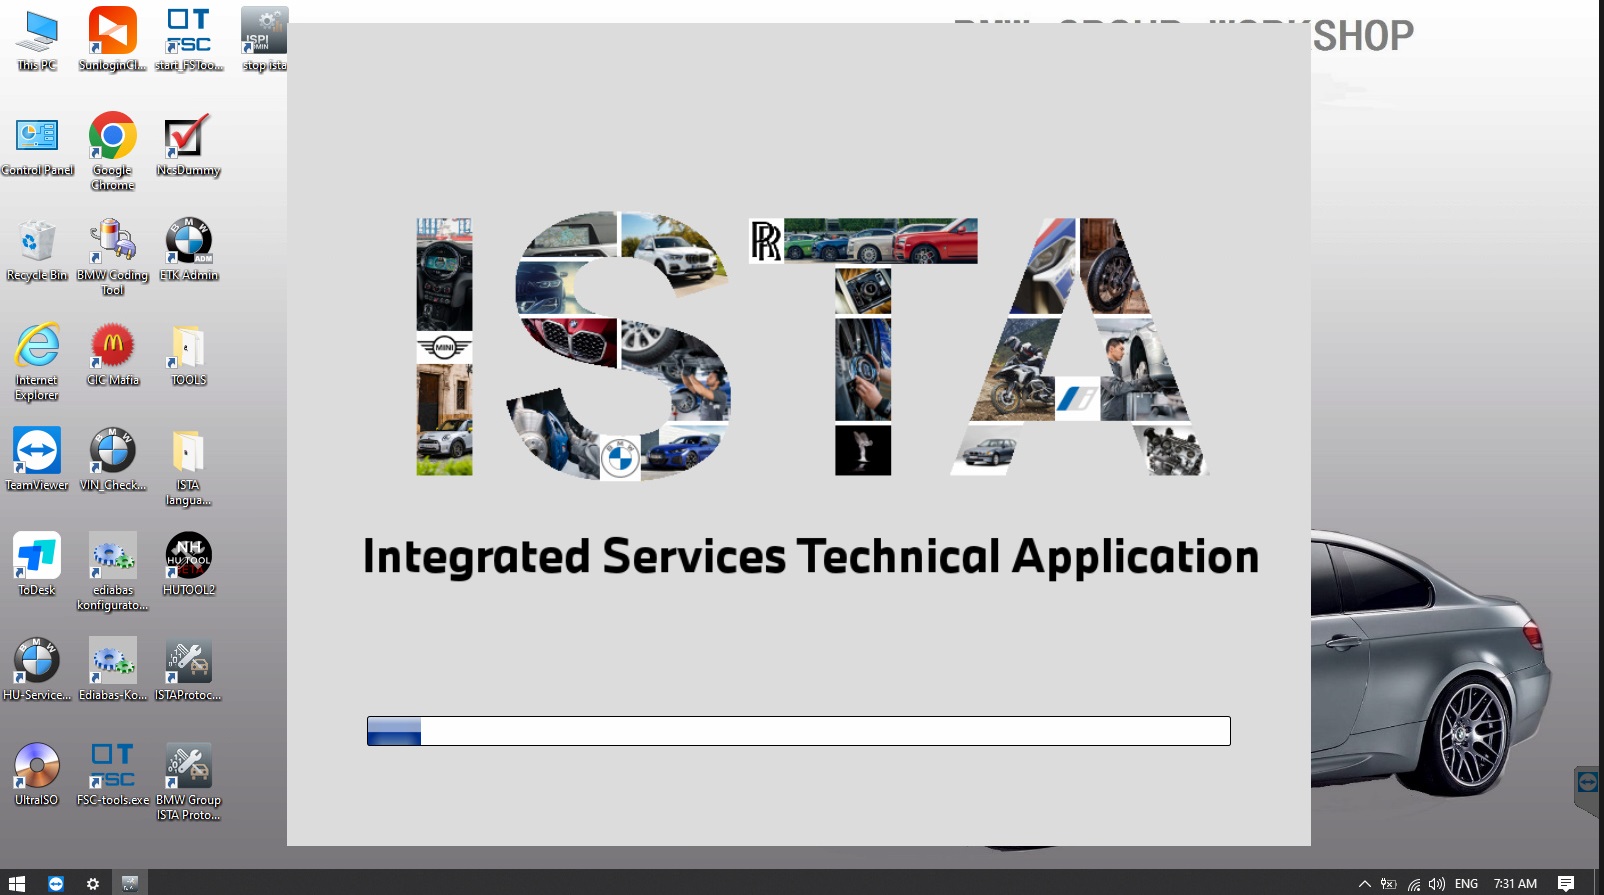Screen dimensions: 1604x895
Task: Click the start FSTool desktop shortcut
Action: pos(189,40)
